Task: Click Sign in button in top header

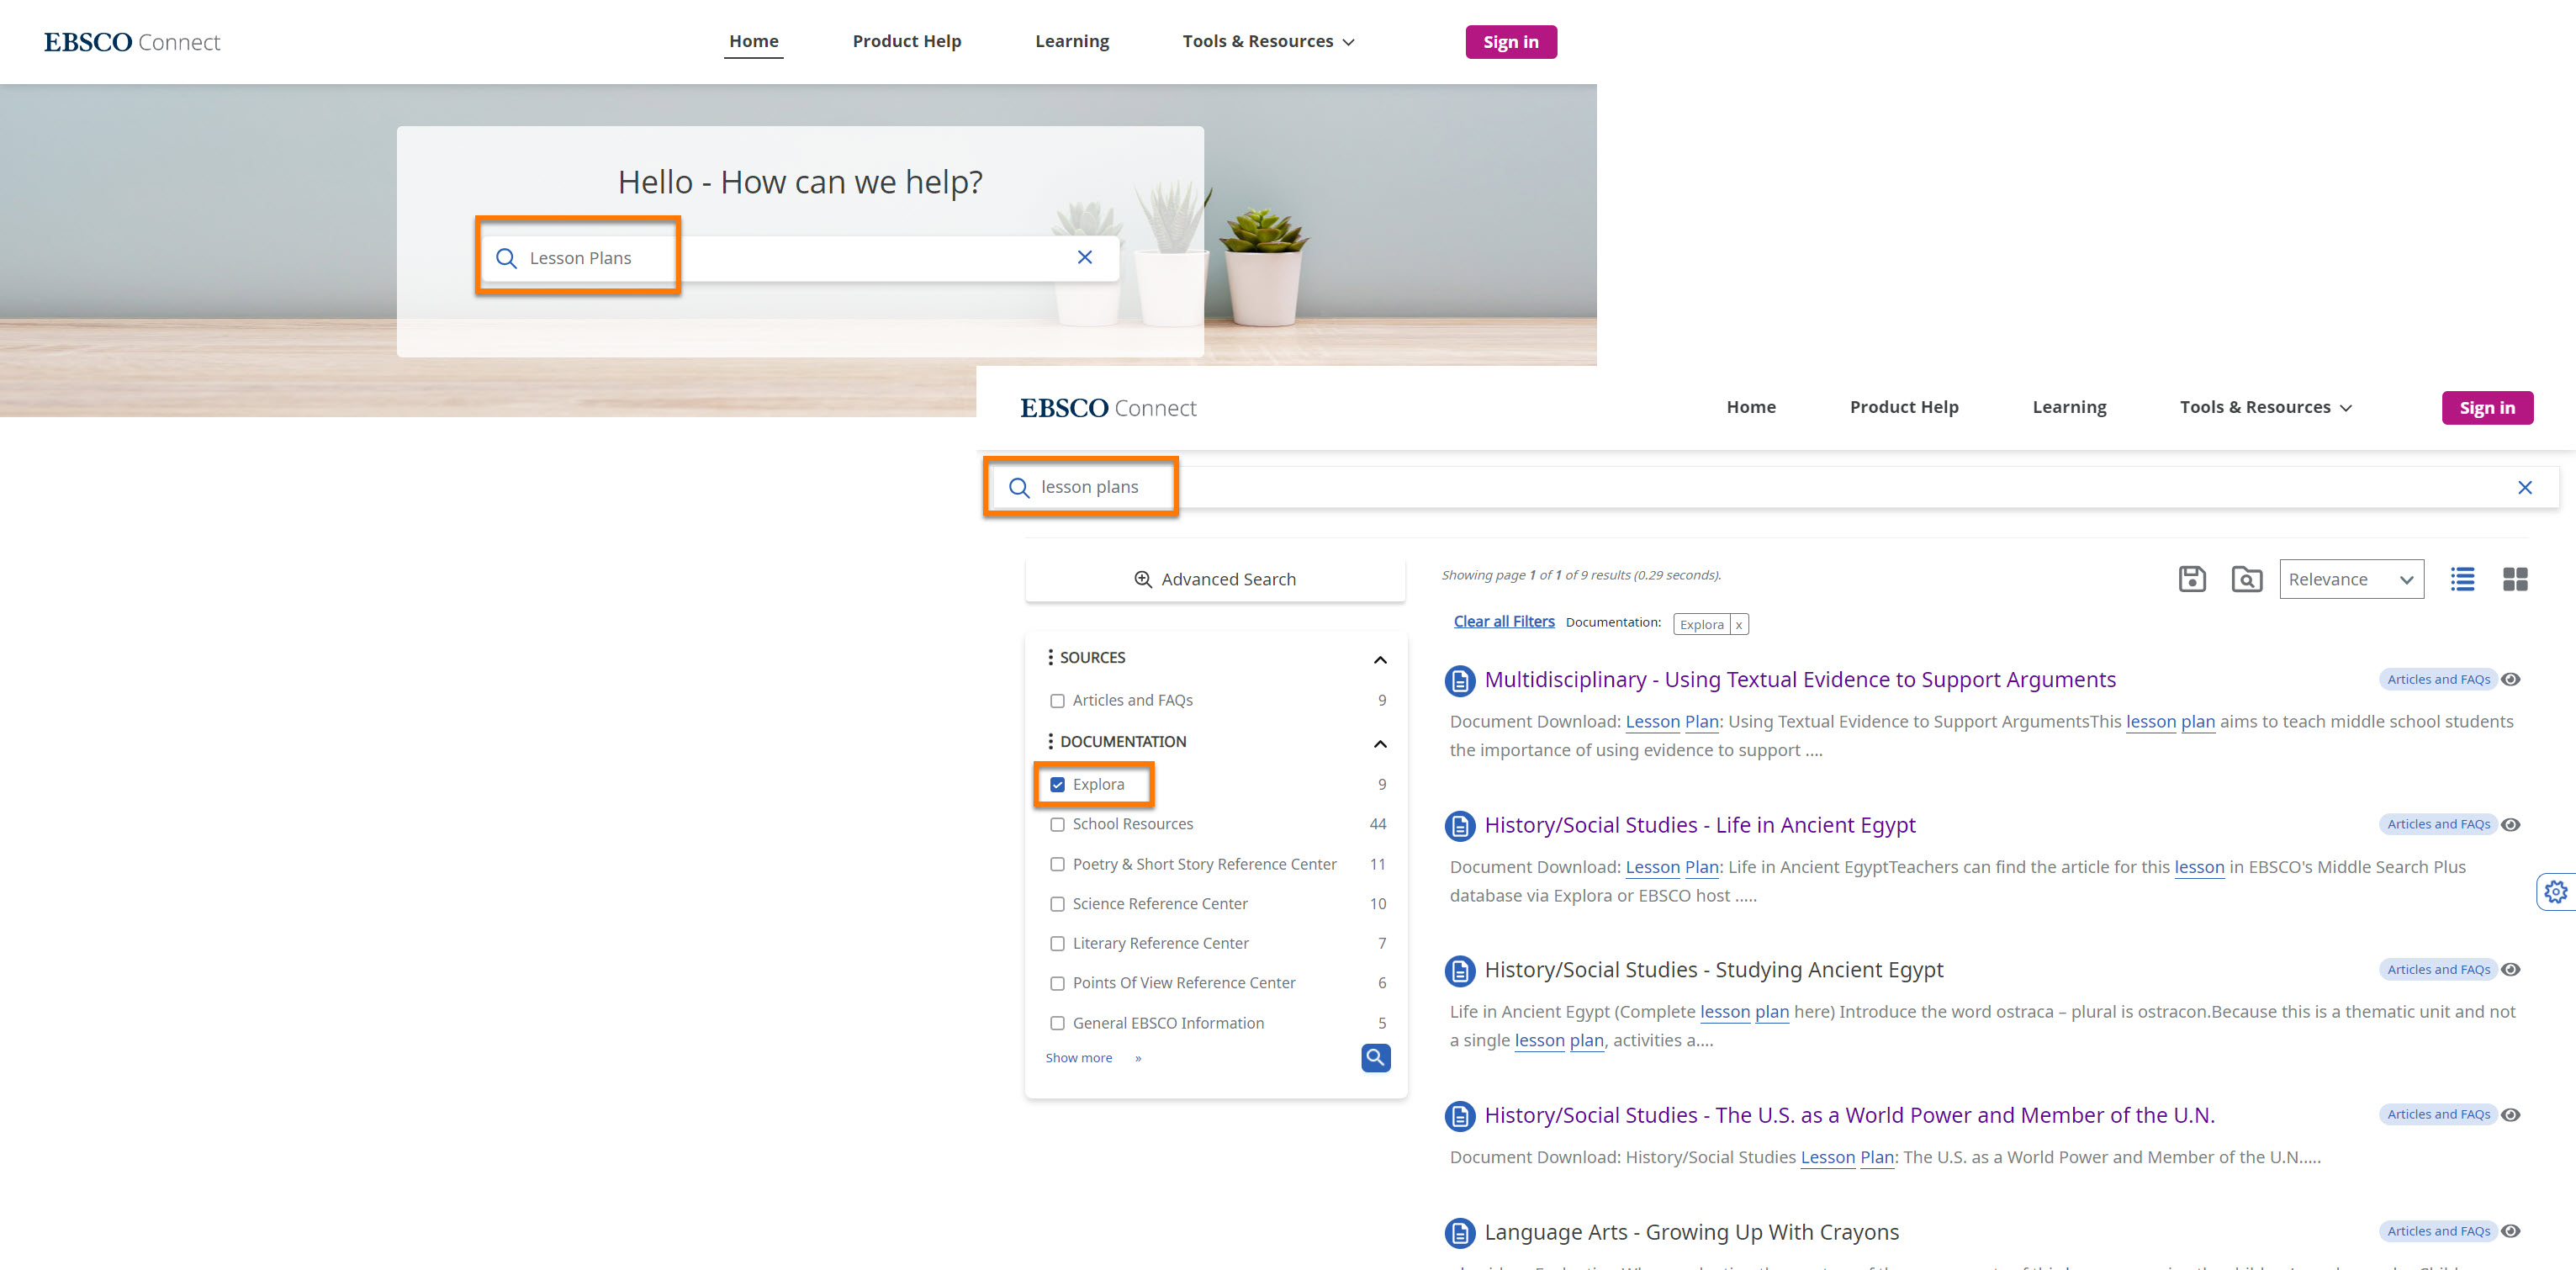Action: click(x=1510, y=42)
